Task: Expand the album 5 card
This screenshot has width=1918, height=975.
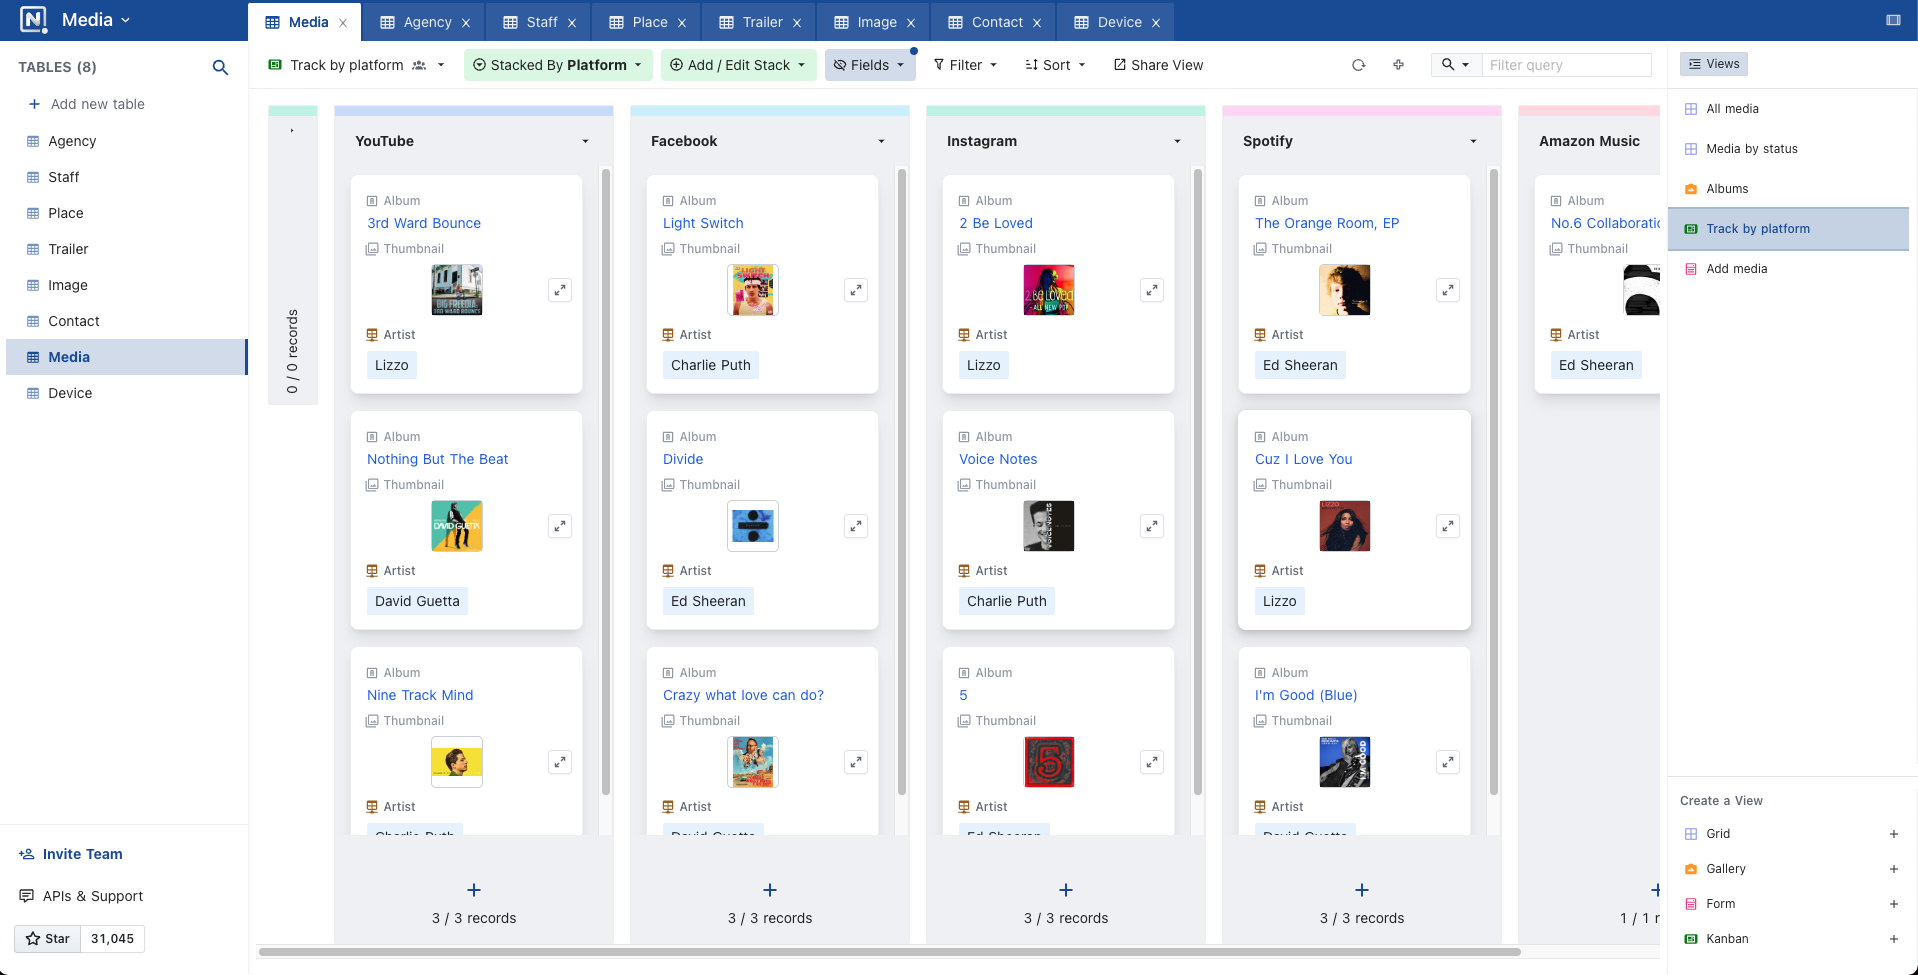Action: pos(1152,762)
